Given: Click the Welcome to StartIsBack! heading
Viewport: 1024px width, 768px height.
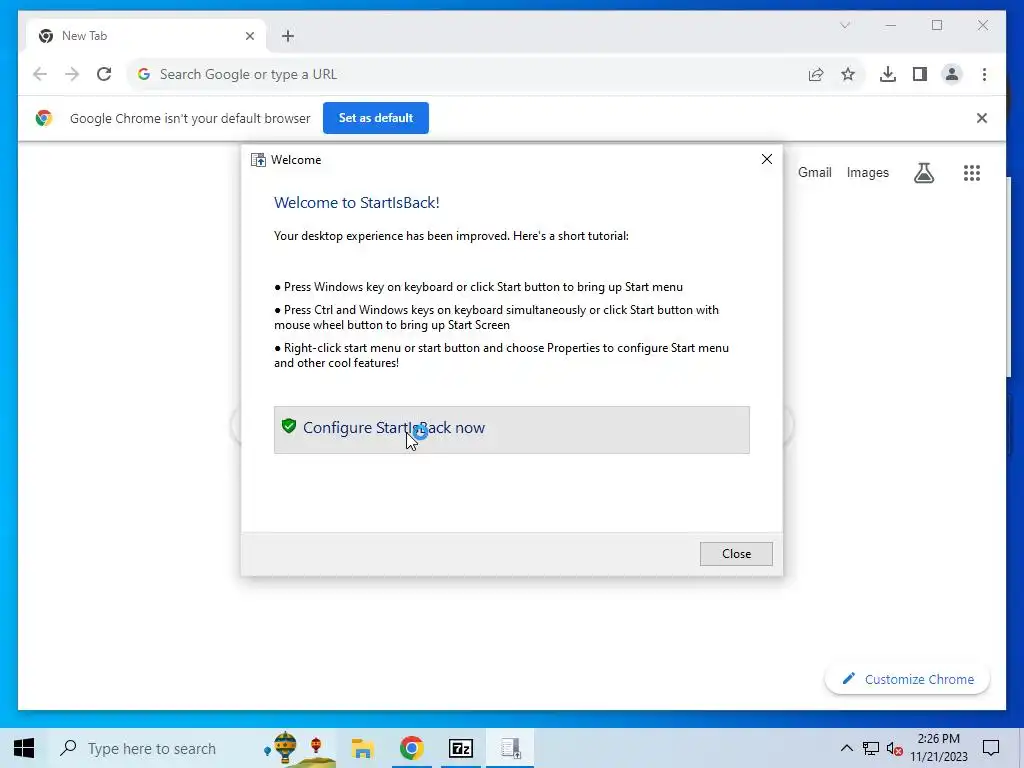Looking at the screenshot, I should [357, 202].
